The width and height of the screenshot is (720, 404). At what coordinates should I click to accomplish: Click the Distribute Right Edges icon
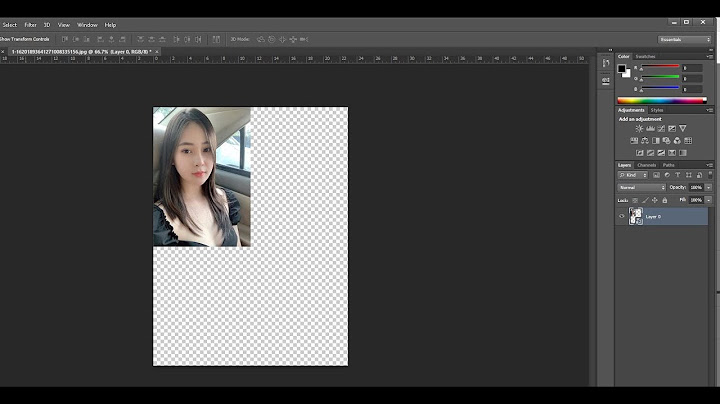(198, 39)
